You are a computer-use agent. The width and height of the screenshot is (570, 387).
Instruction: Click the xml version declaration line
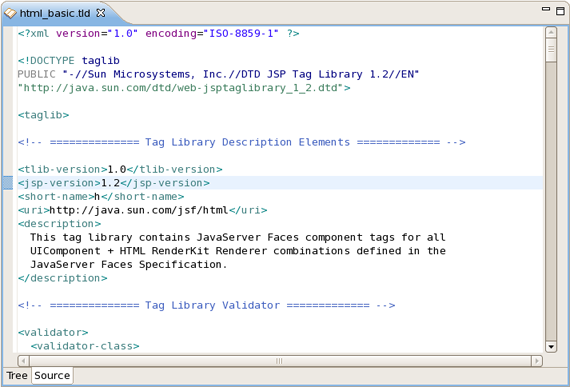tap(158, 33)
